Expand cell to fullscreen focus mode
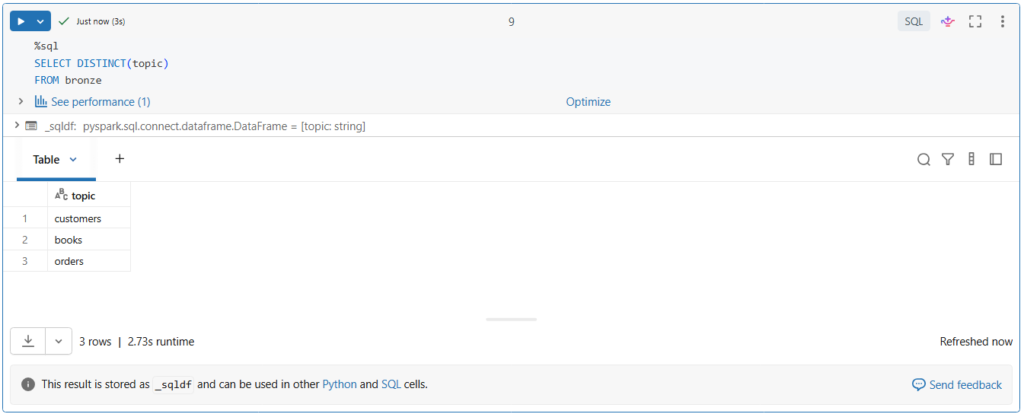The height and width of the screenshot is (414, 1024). point(975,21)
